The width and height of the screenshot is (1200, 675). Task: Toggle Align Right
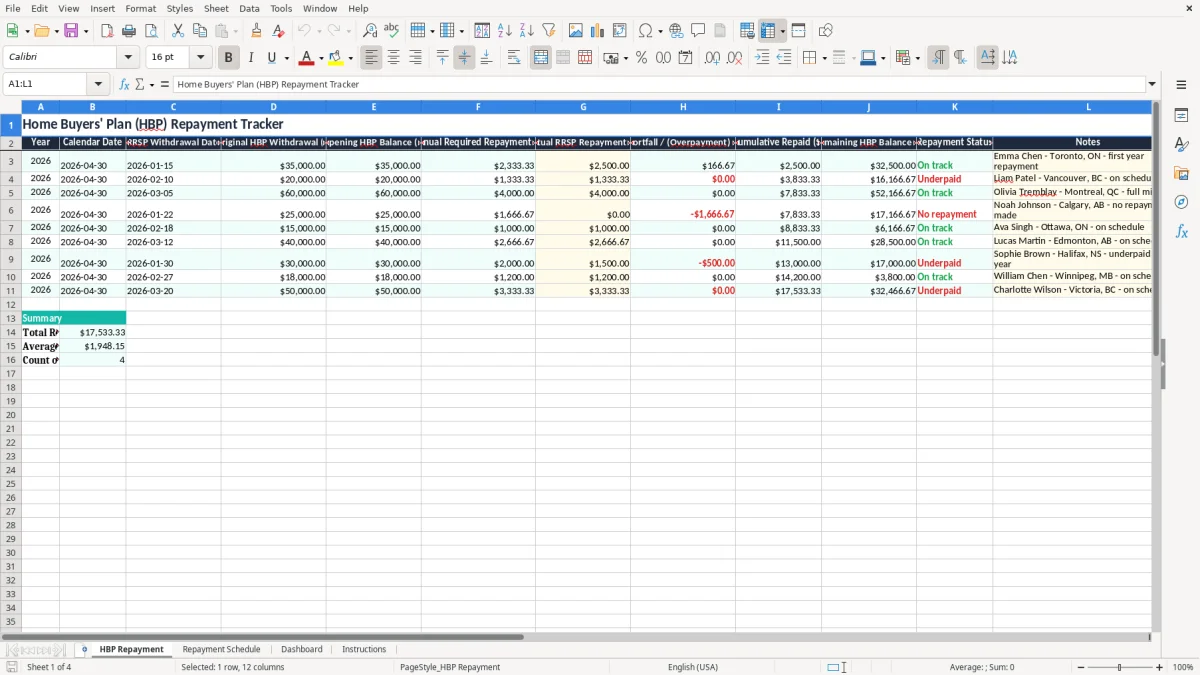(x=416, y=58)
